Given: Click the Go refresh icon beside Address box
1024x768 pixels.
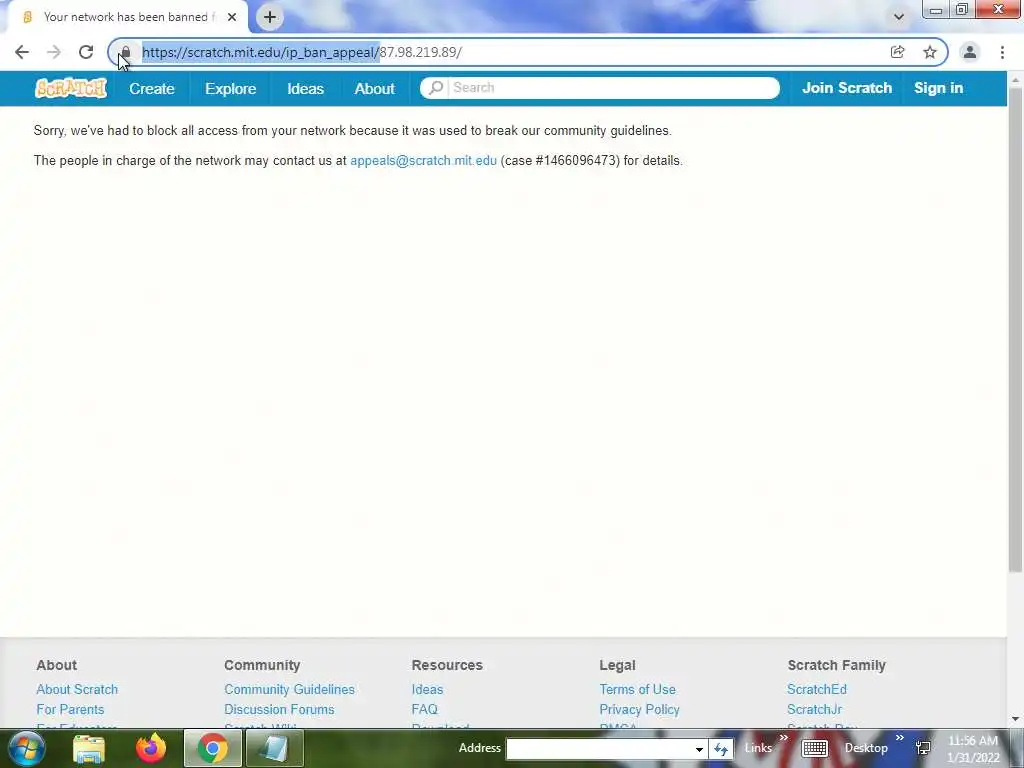Looking at the screenshot, I should click(x=721, y=749).
